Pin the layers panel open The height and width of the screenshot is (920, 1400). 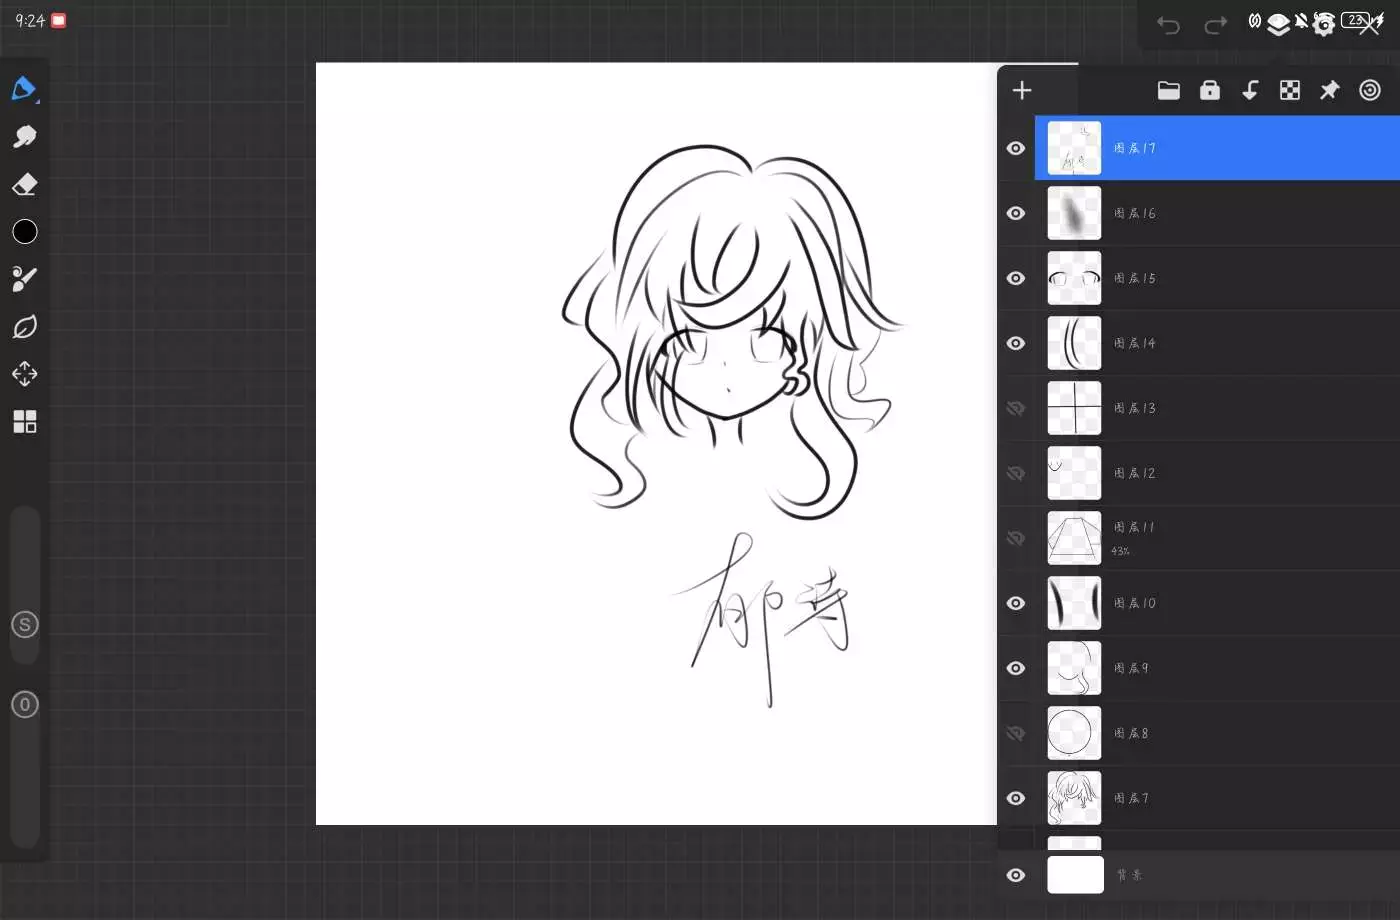point(1329,91)
